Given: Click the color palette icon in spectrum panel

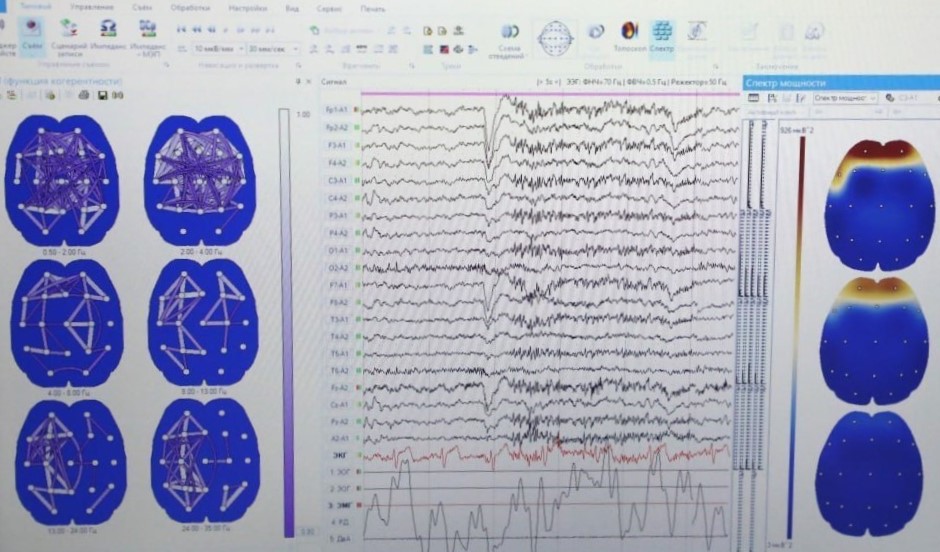Looking at the screenshot, I should click(x=890, y=98).
